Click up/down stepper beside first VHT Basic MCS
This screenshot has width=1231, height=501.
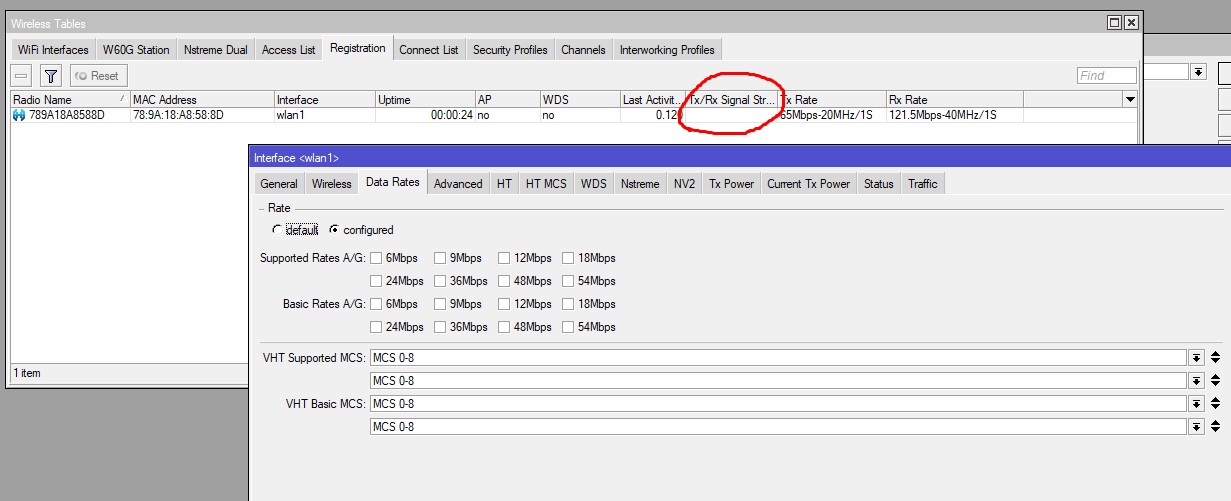pos(1215,403)
